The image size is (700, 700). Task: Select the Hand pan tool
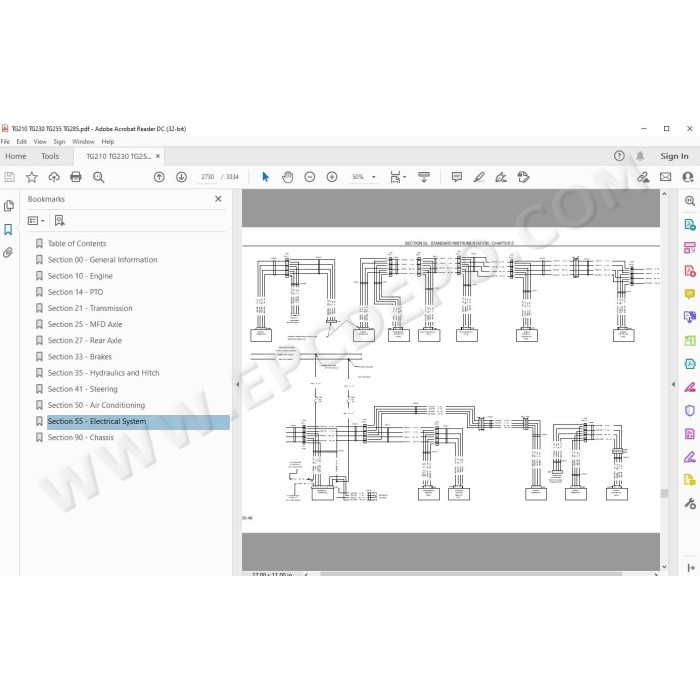[x=288, y=177]
